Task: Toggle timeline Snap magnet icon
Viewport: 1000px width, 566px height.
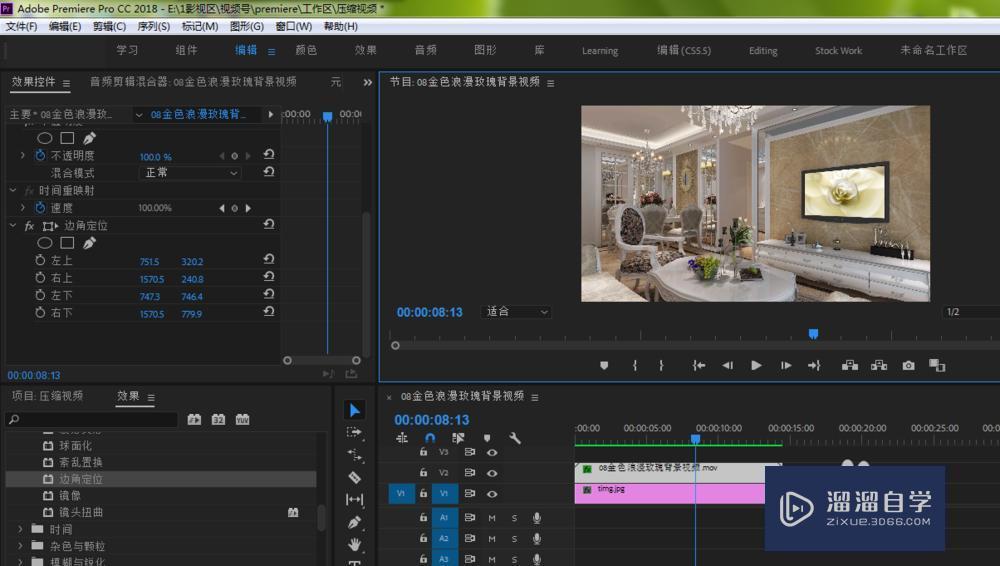Action: (x=430, y=438)
